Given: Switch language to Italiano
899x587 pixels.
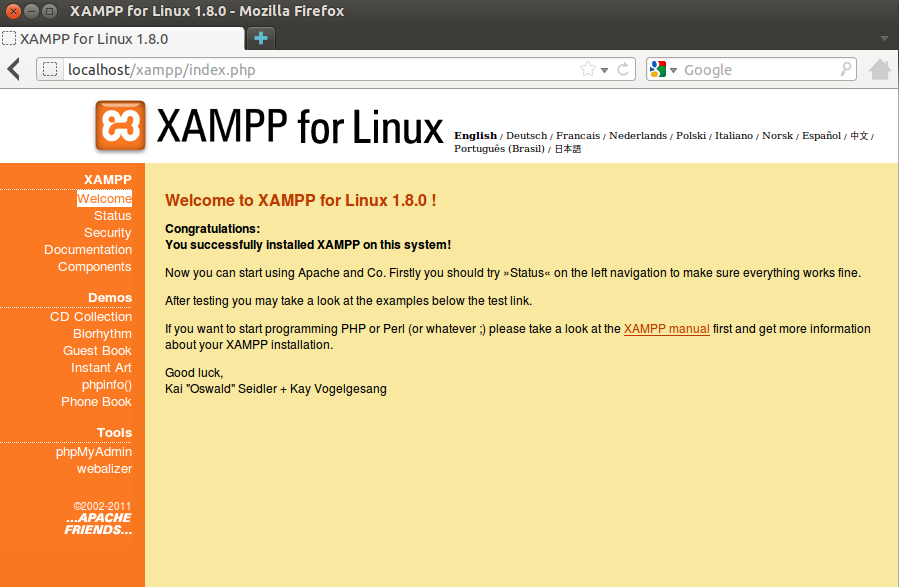Looking at the screenshot, I should tap(734, 135).
